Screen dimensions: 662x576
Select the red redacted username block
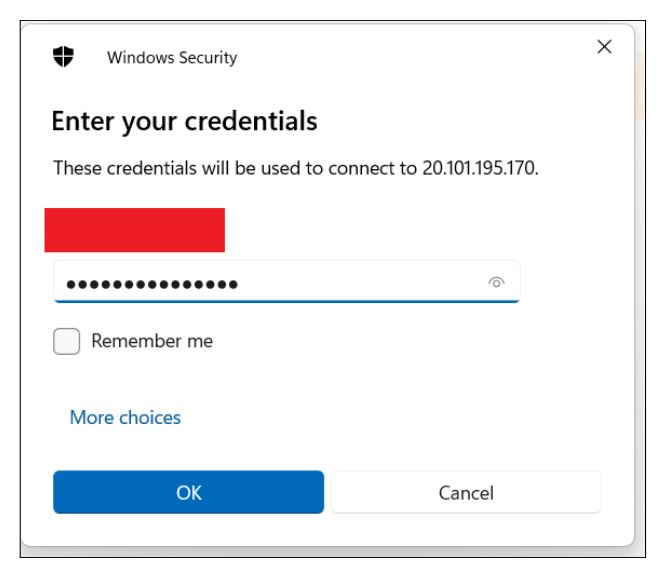point(135,230)
